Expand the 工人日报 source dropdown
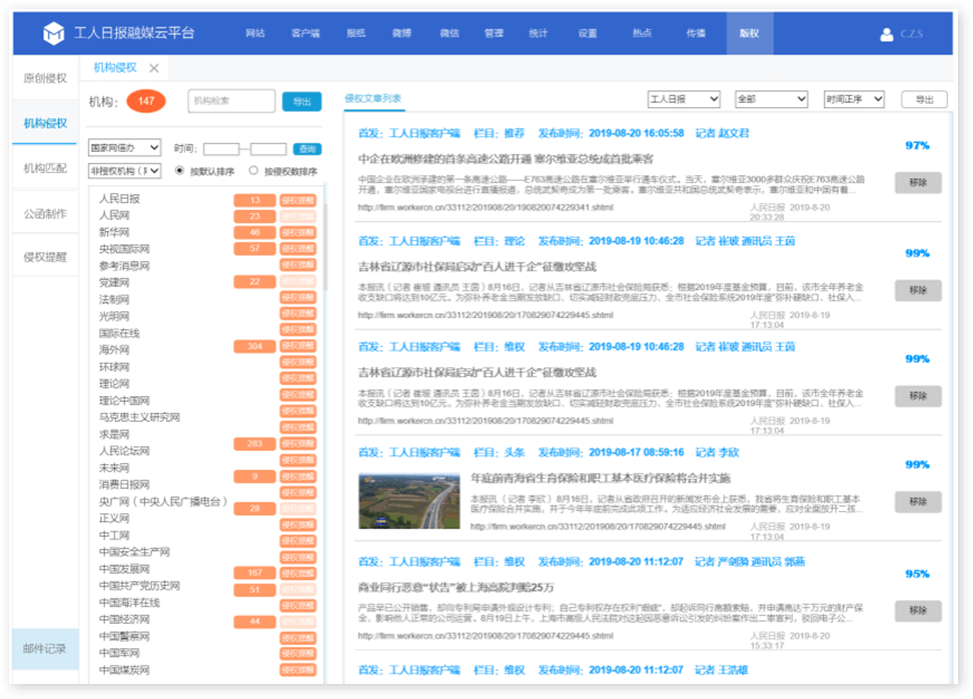973x699 pixels. click(x=684, y=99)
